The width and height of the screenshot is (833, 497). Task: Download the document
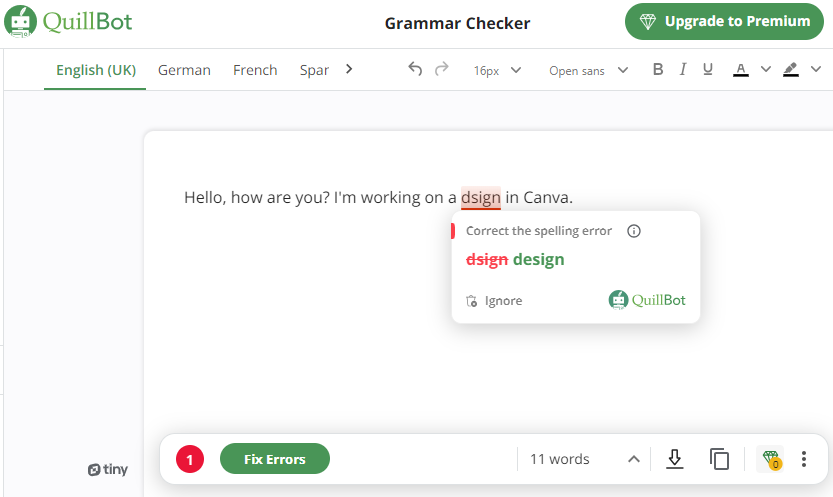(675, 459)
